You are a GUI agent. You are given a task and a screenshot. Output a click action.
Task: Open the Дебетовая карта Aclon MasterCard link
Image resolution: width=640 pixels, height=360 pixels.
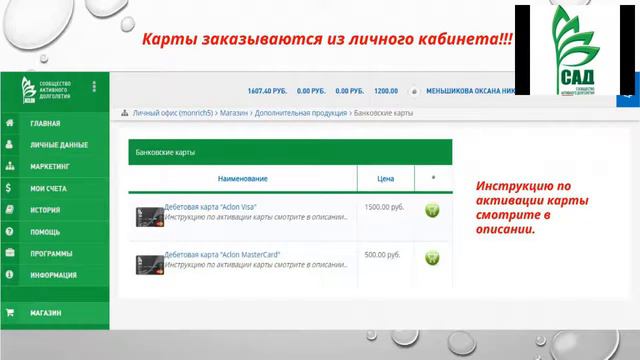tap(222, 254)
